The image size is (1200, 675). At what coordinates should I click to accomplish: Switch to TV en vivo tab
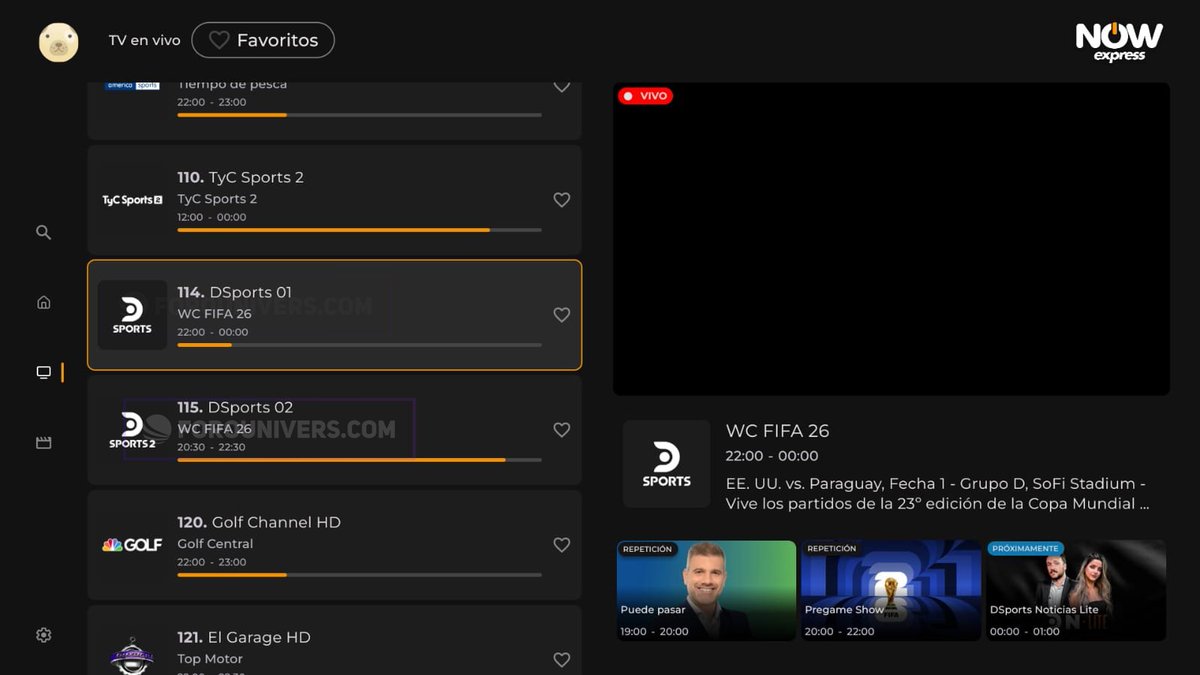click(145, 41)
